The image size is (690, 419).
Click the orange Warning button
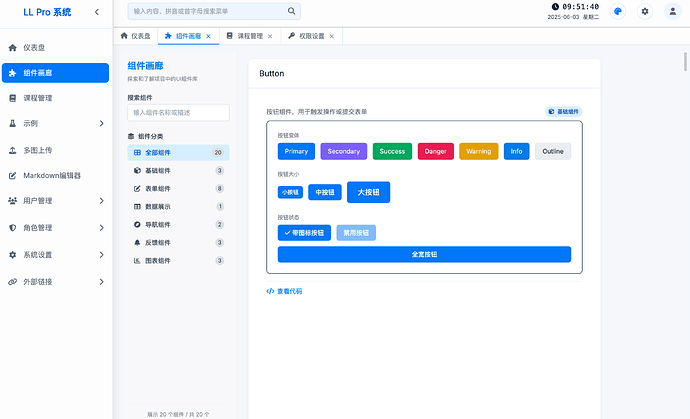coord(479,151)
